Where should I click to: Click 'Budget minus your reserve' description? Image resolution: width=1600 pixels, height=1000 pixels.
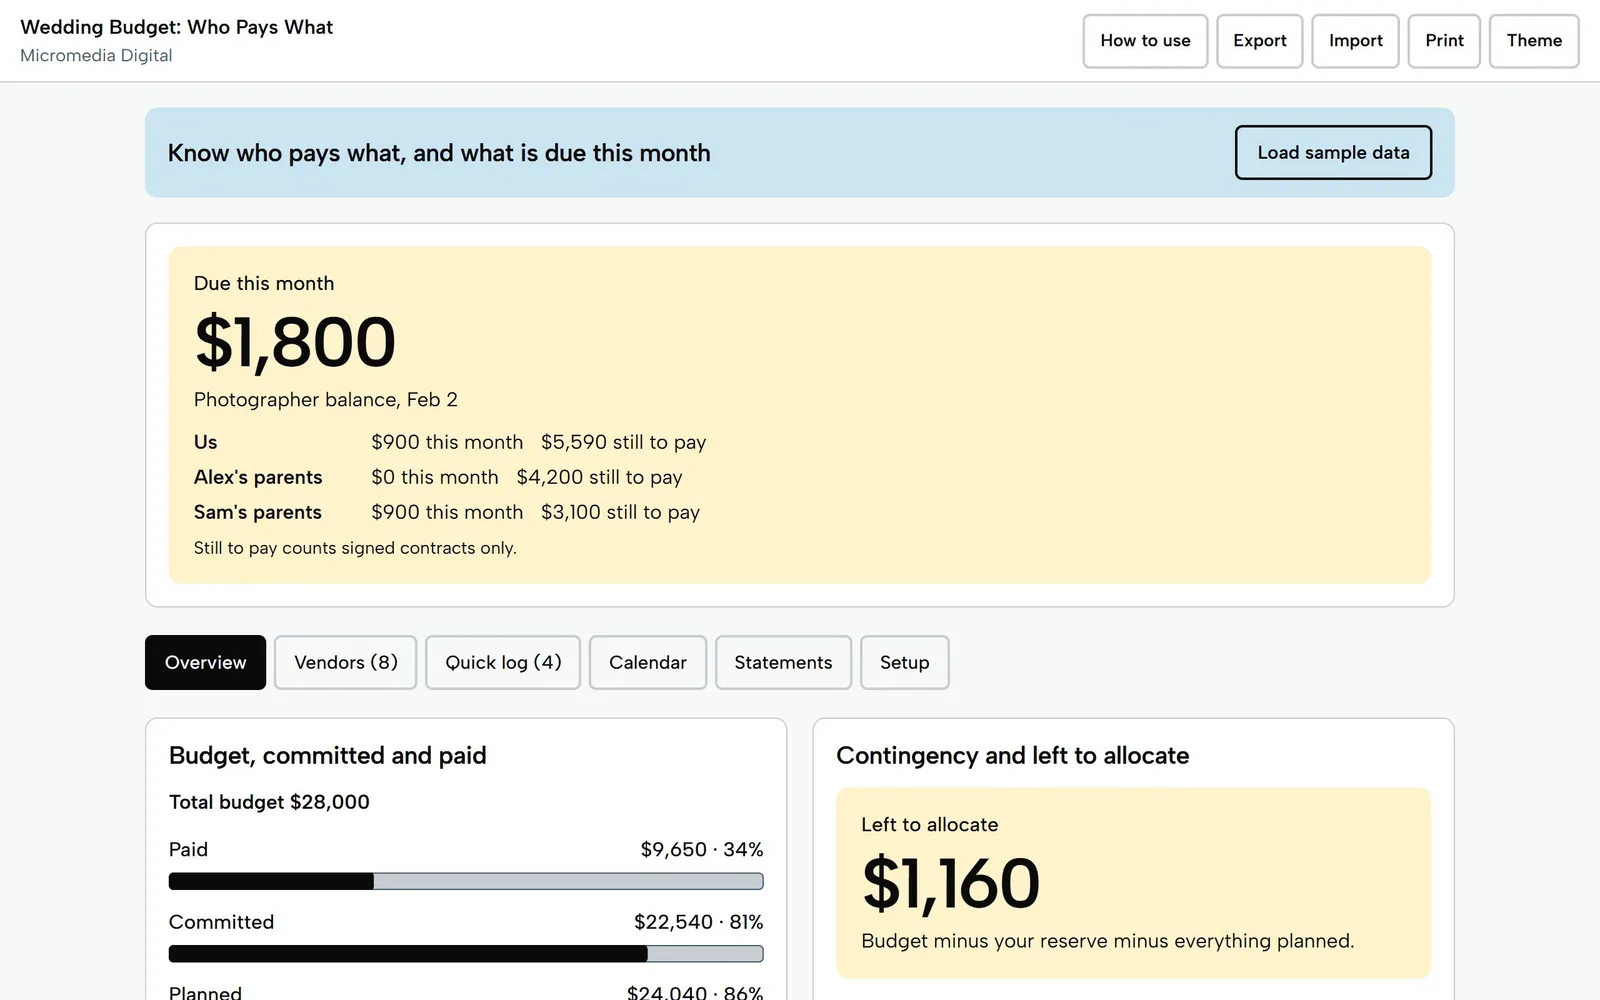click(x=1107, y=941)
